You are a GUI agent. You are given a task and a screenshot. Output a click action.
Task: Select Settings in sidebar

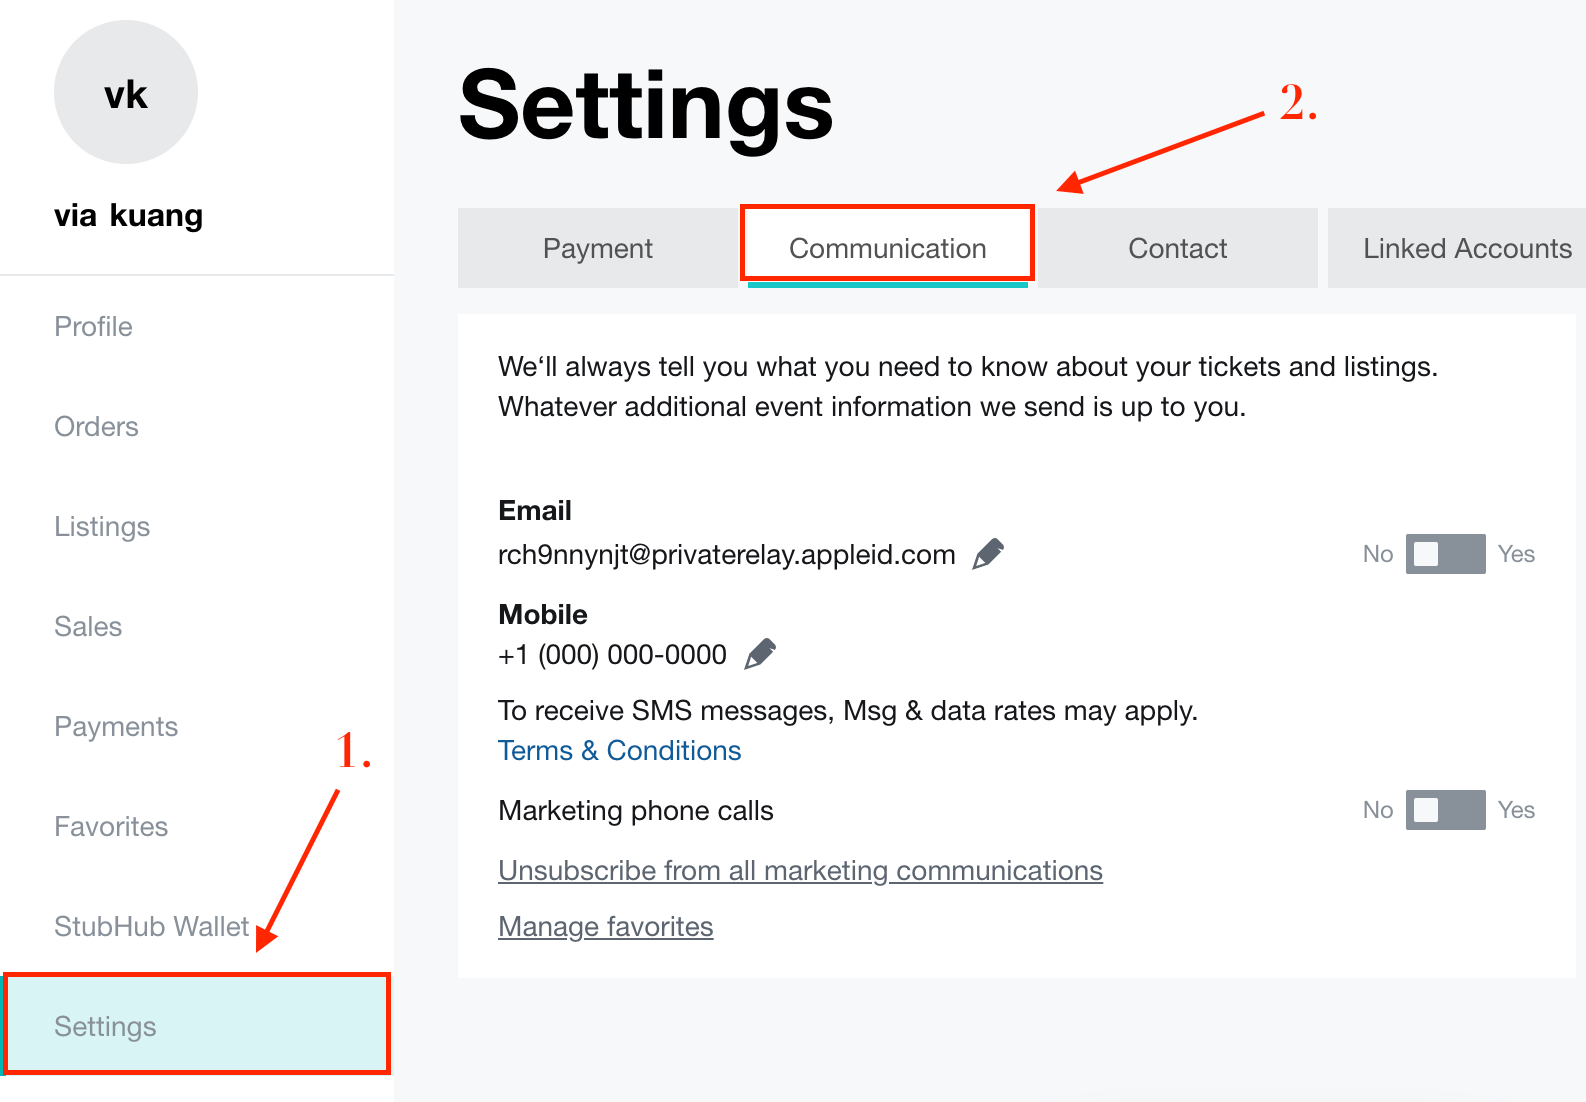(x=197, y=1025)
